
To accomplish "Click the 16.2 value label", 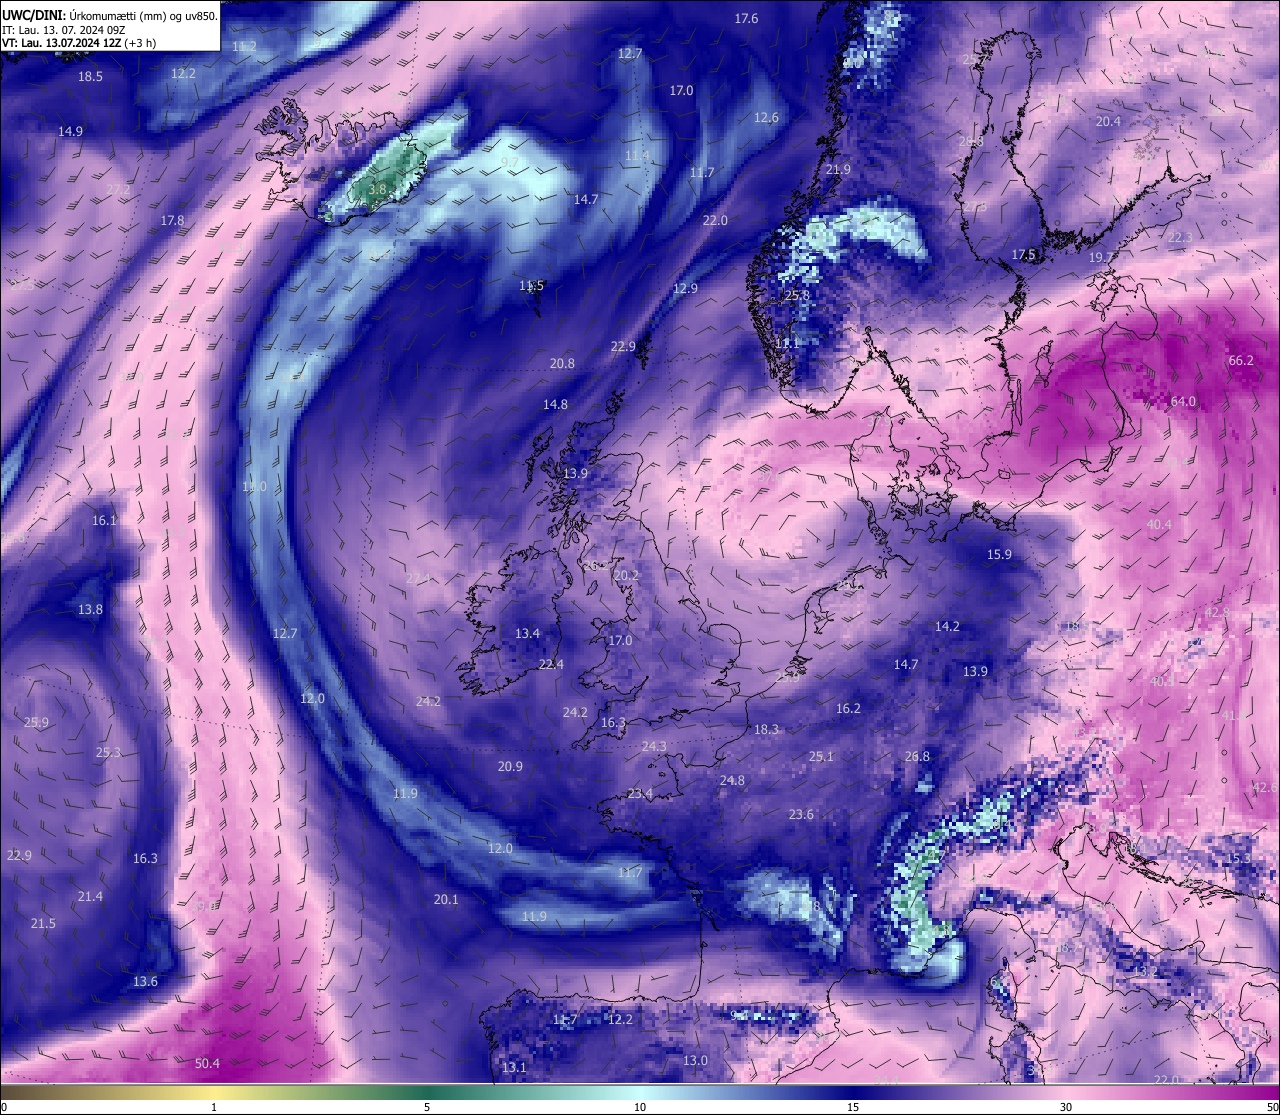I will tap(848, 708).
